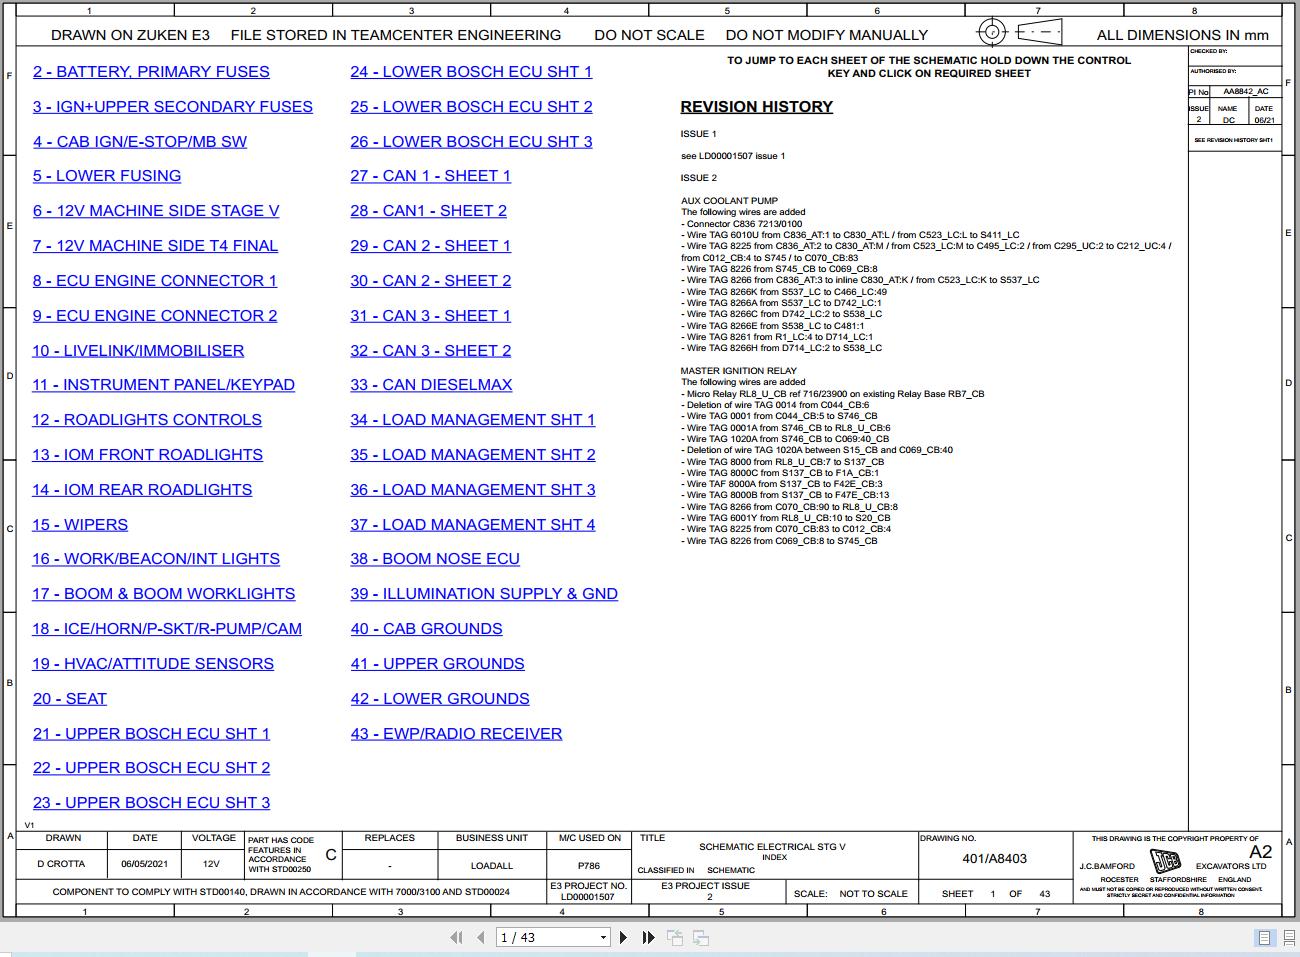Screen dimensions: 1300x957
Task: Click the JCB logo in title block
Action: click(1165, 861)
